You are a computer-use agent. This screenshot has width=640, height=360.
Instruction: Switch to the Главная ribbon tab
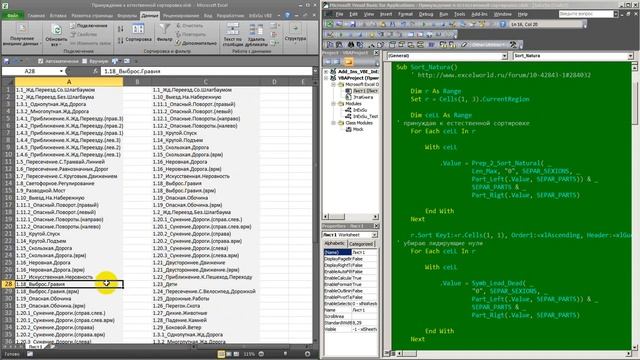pos(36,16)
